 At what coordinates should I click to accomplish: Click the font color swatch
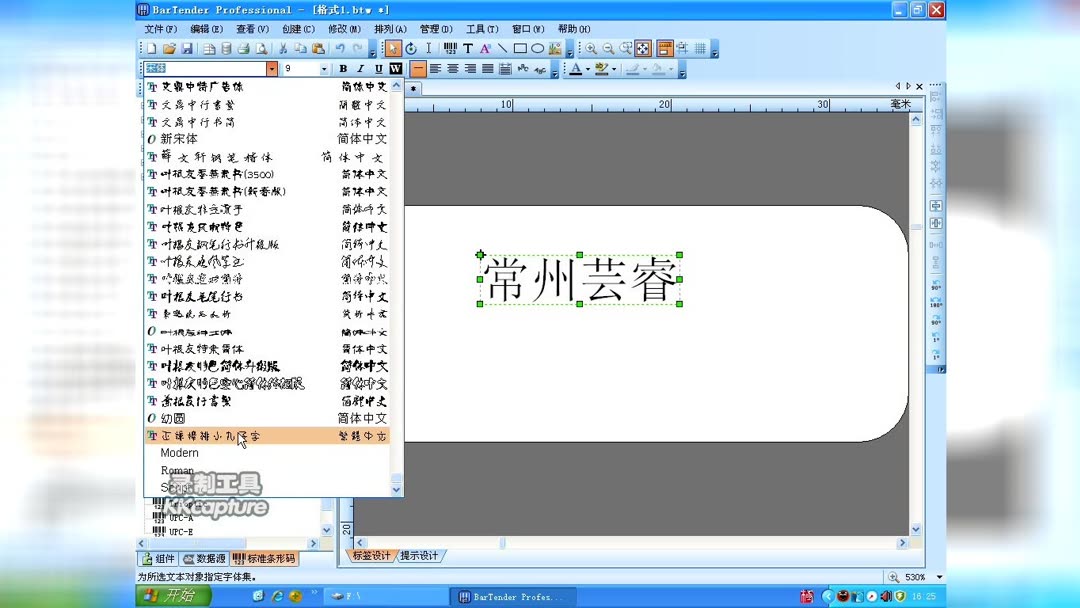575,68
